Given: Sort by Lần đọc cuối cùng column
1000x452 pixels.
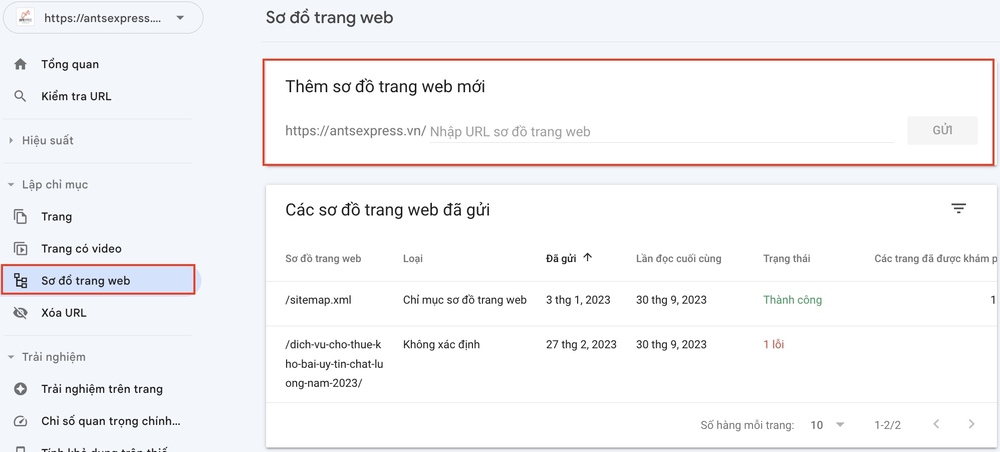Looking at the screenshot, I should pyautogui.click(x=679, y=258).
